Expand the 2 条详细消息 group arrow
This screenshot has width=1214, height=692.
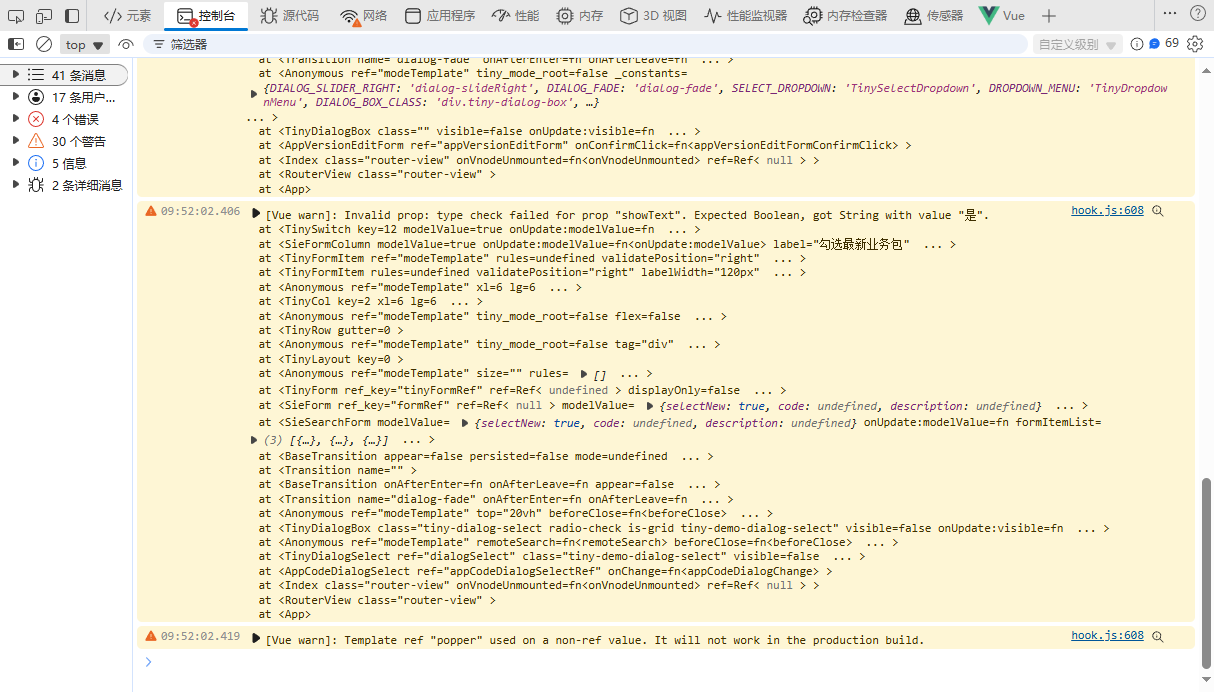pyautogui.click(x=15, y=185)
